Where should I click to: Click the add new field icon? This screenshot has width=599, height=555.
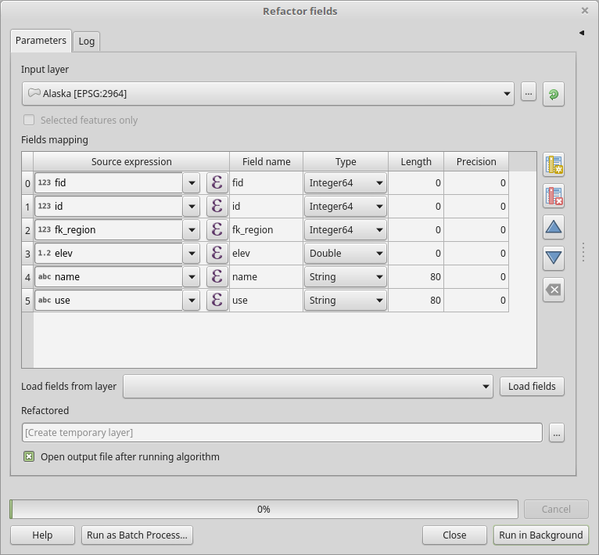(x=554, y=165)
